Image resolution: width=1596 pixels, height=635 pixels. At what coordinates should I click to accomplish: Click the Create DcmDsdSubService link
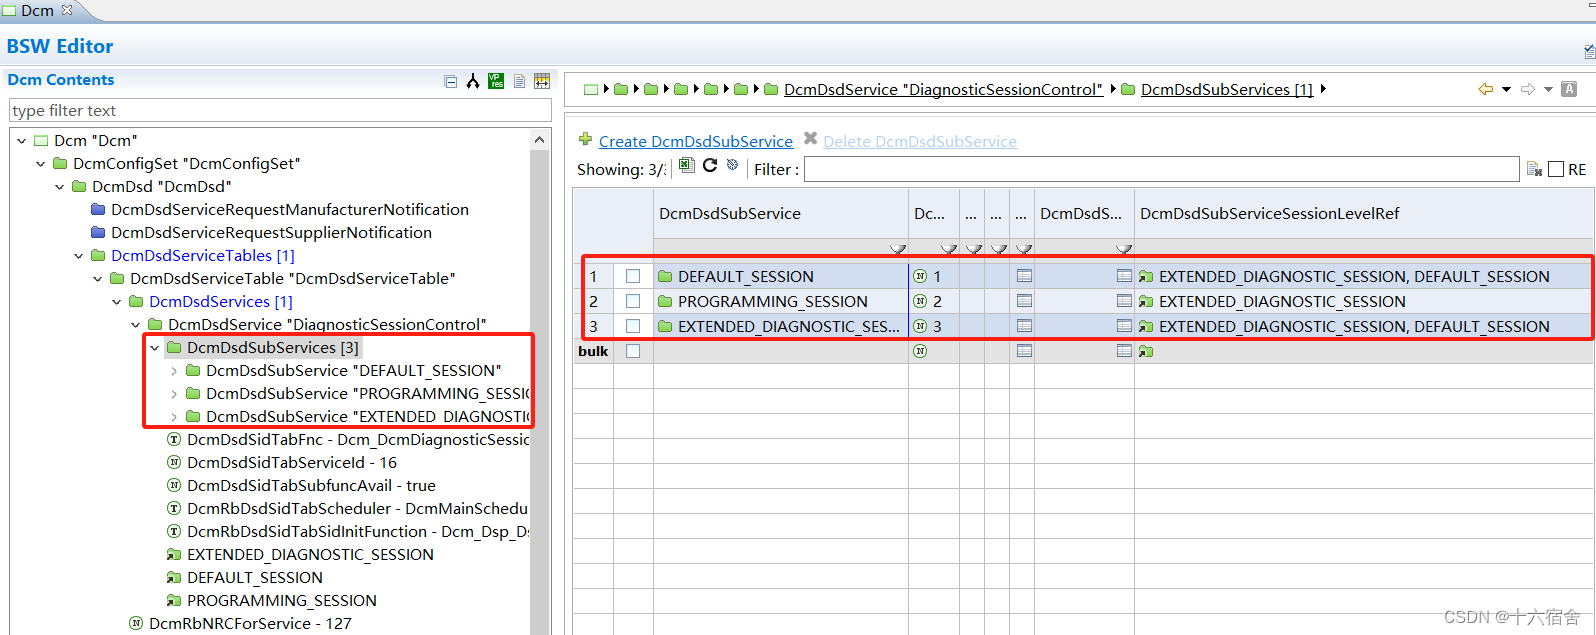pos(696,142)
